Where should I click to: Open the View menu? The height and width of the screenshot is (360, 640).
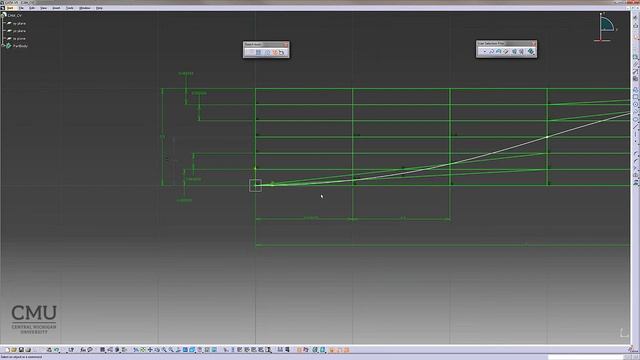pyautogui.click(x=43, y=8)
